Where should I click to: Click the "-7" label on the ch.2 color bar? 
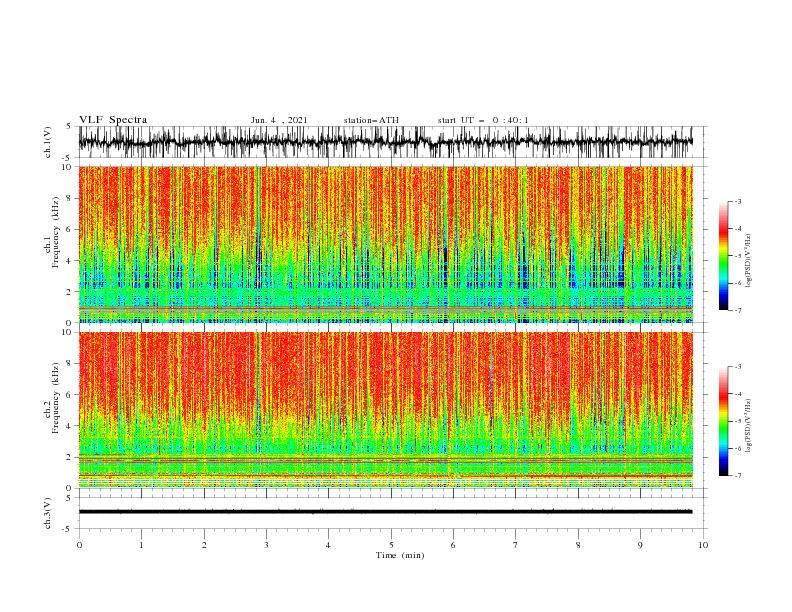pos(738,475)
